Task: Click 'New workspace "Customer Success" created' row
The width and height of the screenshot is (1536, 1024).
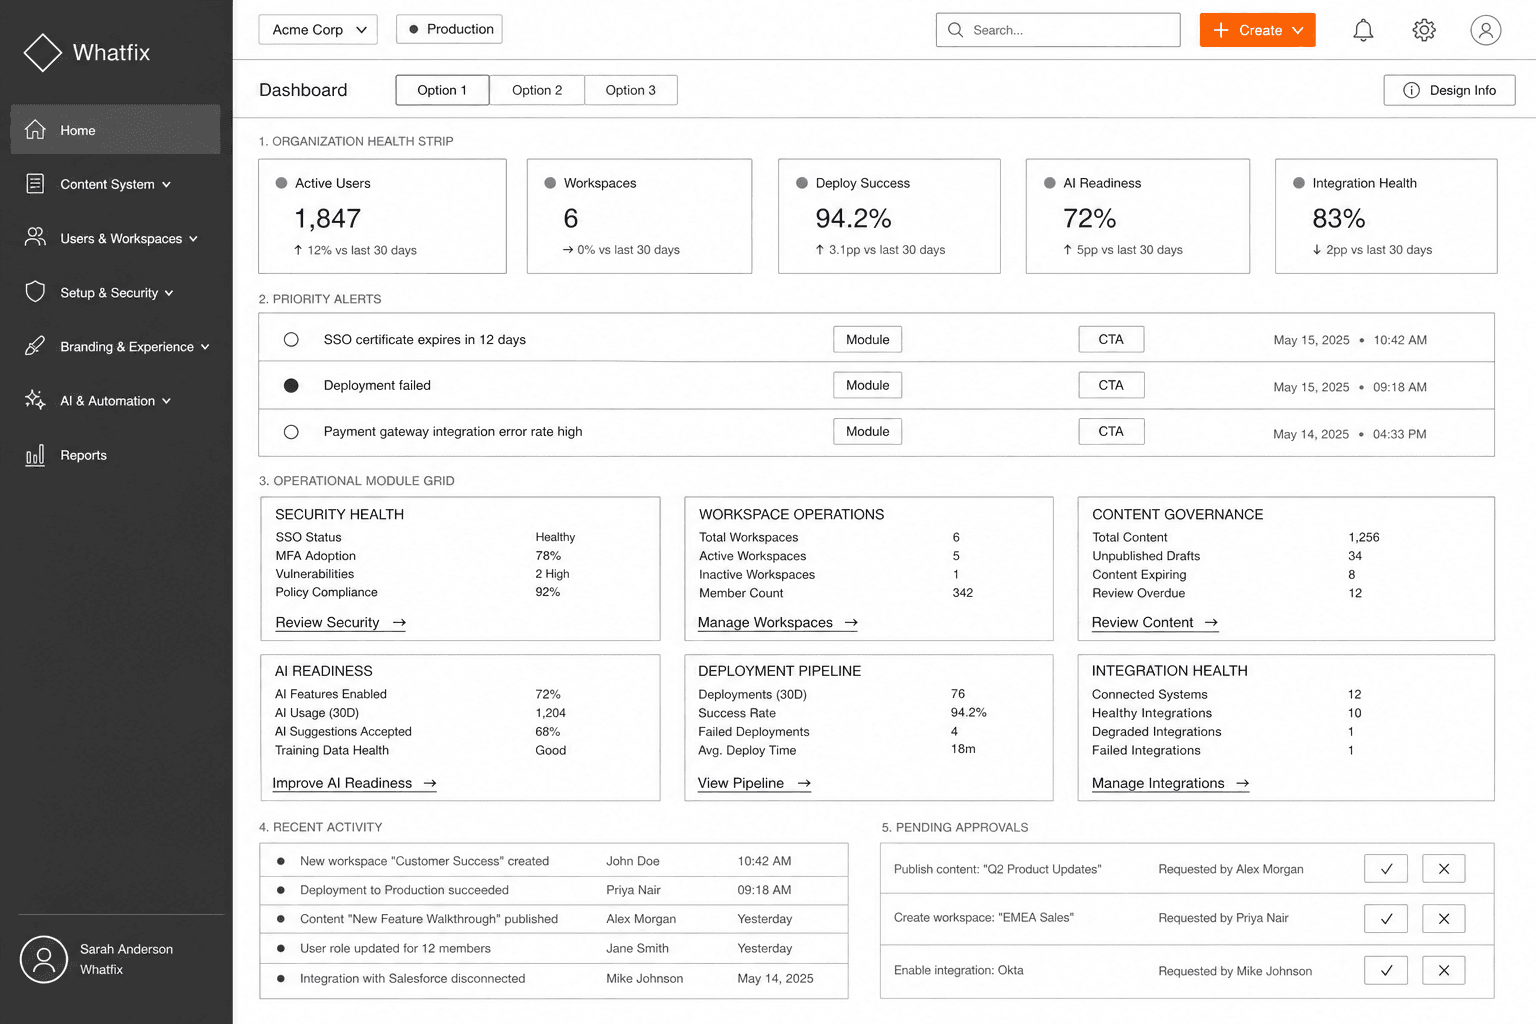Action: (x=553, y=861)
